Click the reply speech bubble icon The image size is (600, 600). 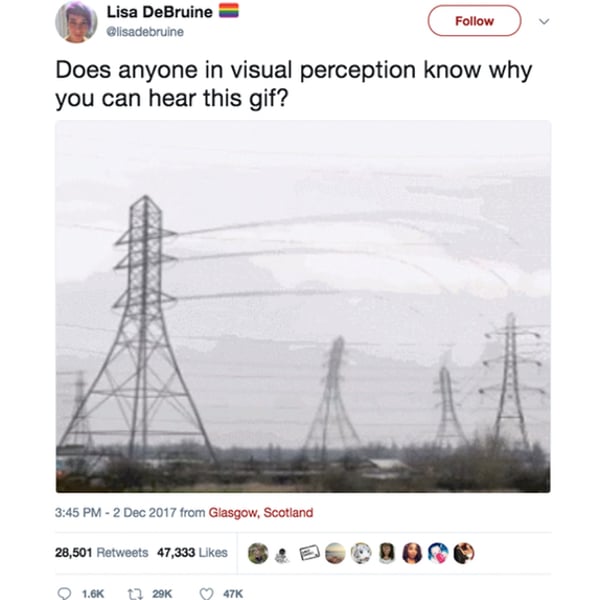[64, 593]
